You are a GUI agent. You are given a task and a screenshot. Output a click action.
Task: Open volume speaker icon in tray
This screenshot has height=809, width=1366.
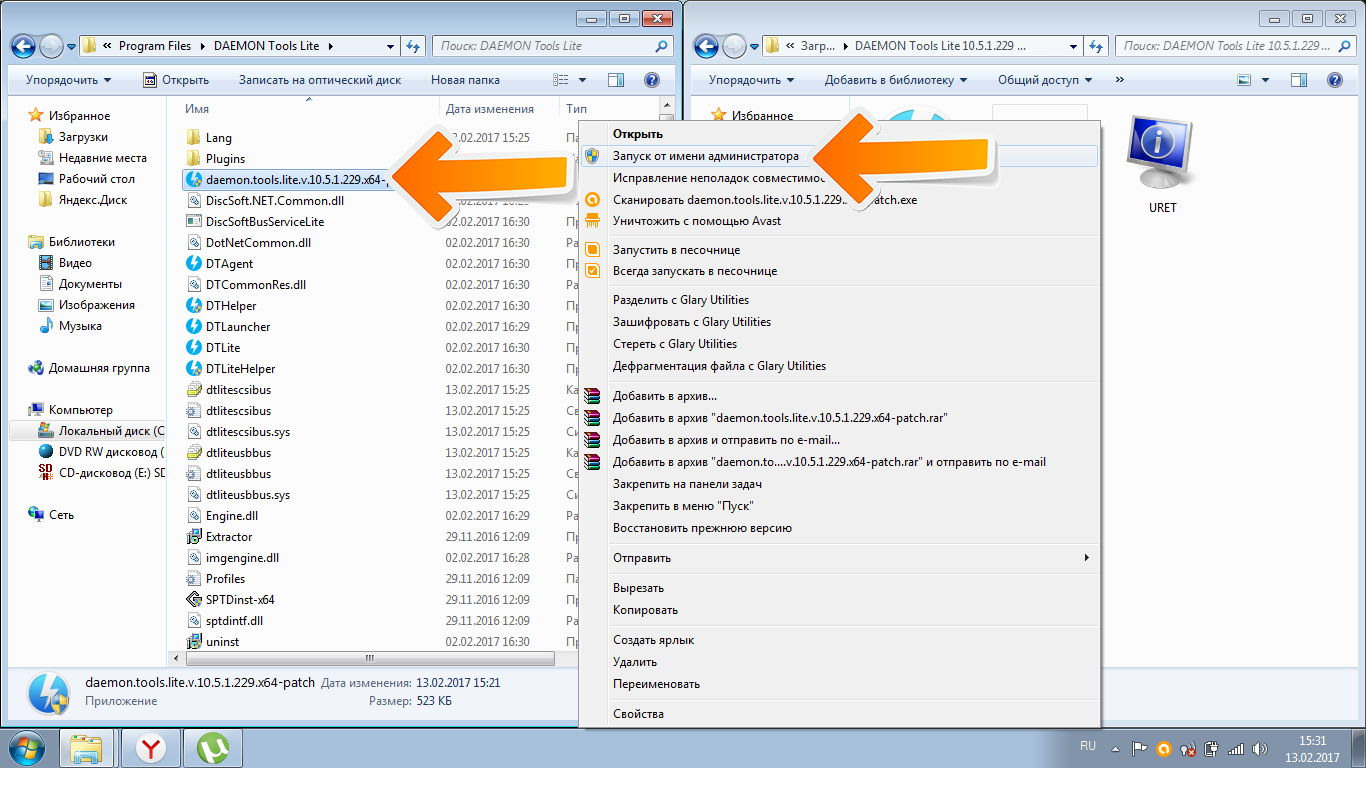coord(1260,748)
